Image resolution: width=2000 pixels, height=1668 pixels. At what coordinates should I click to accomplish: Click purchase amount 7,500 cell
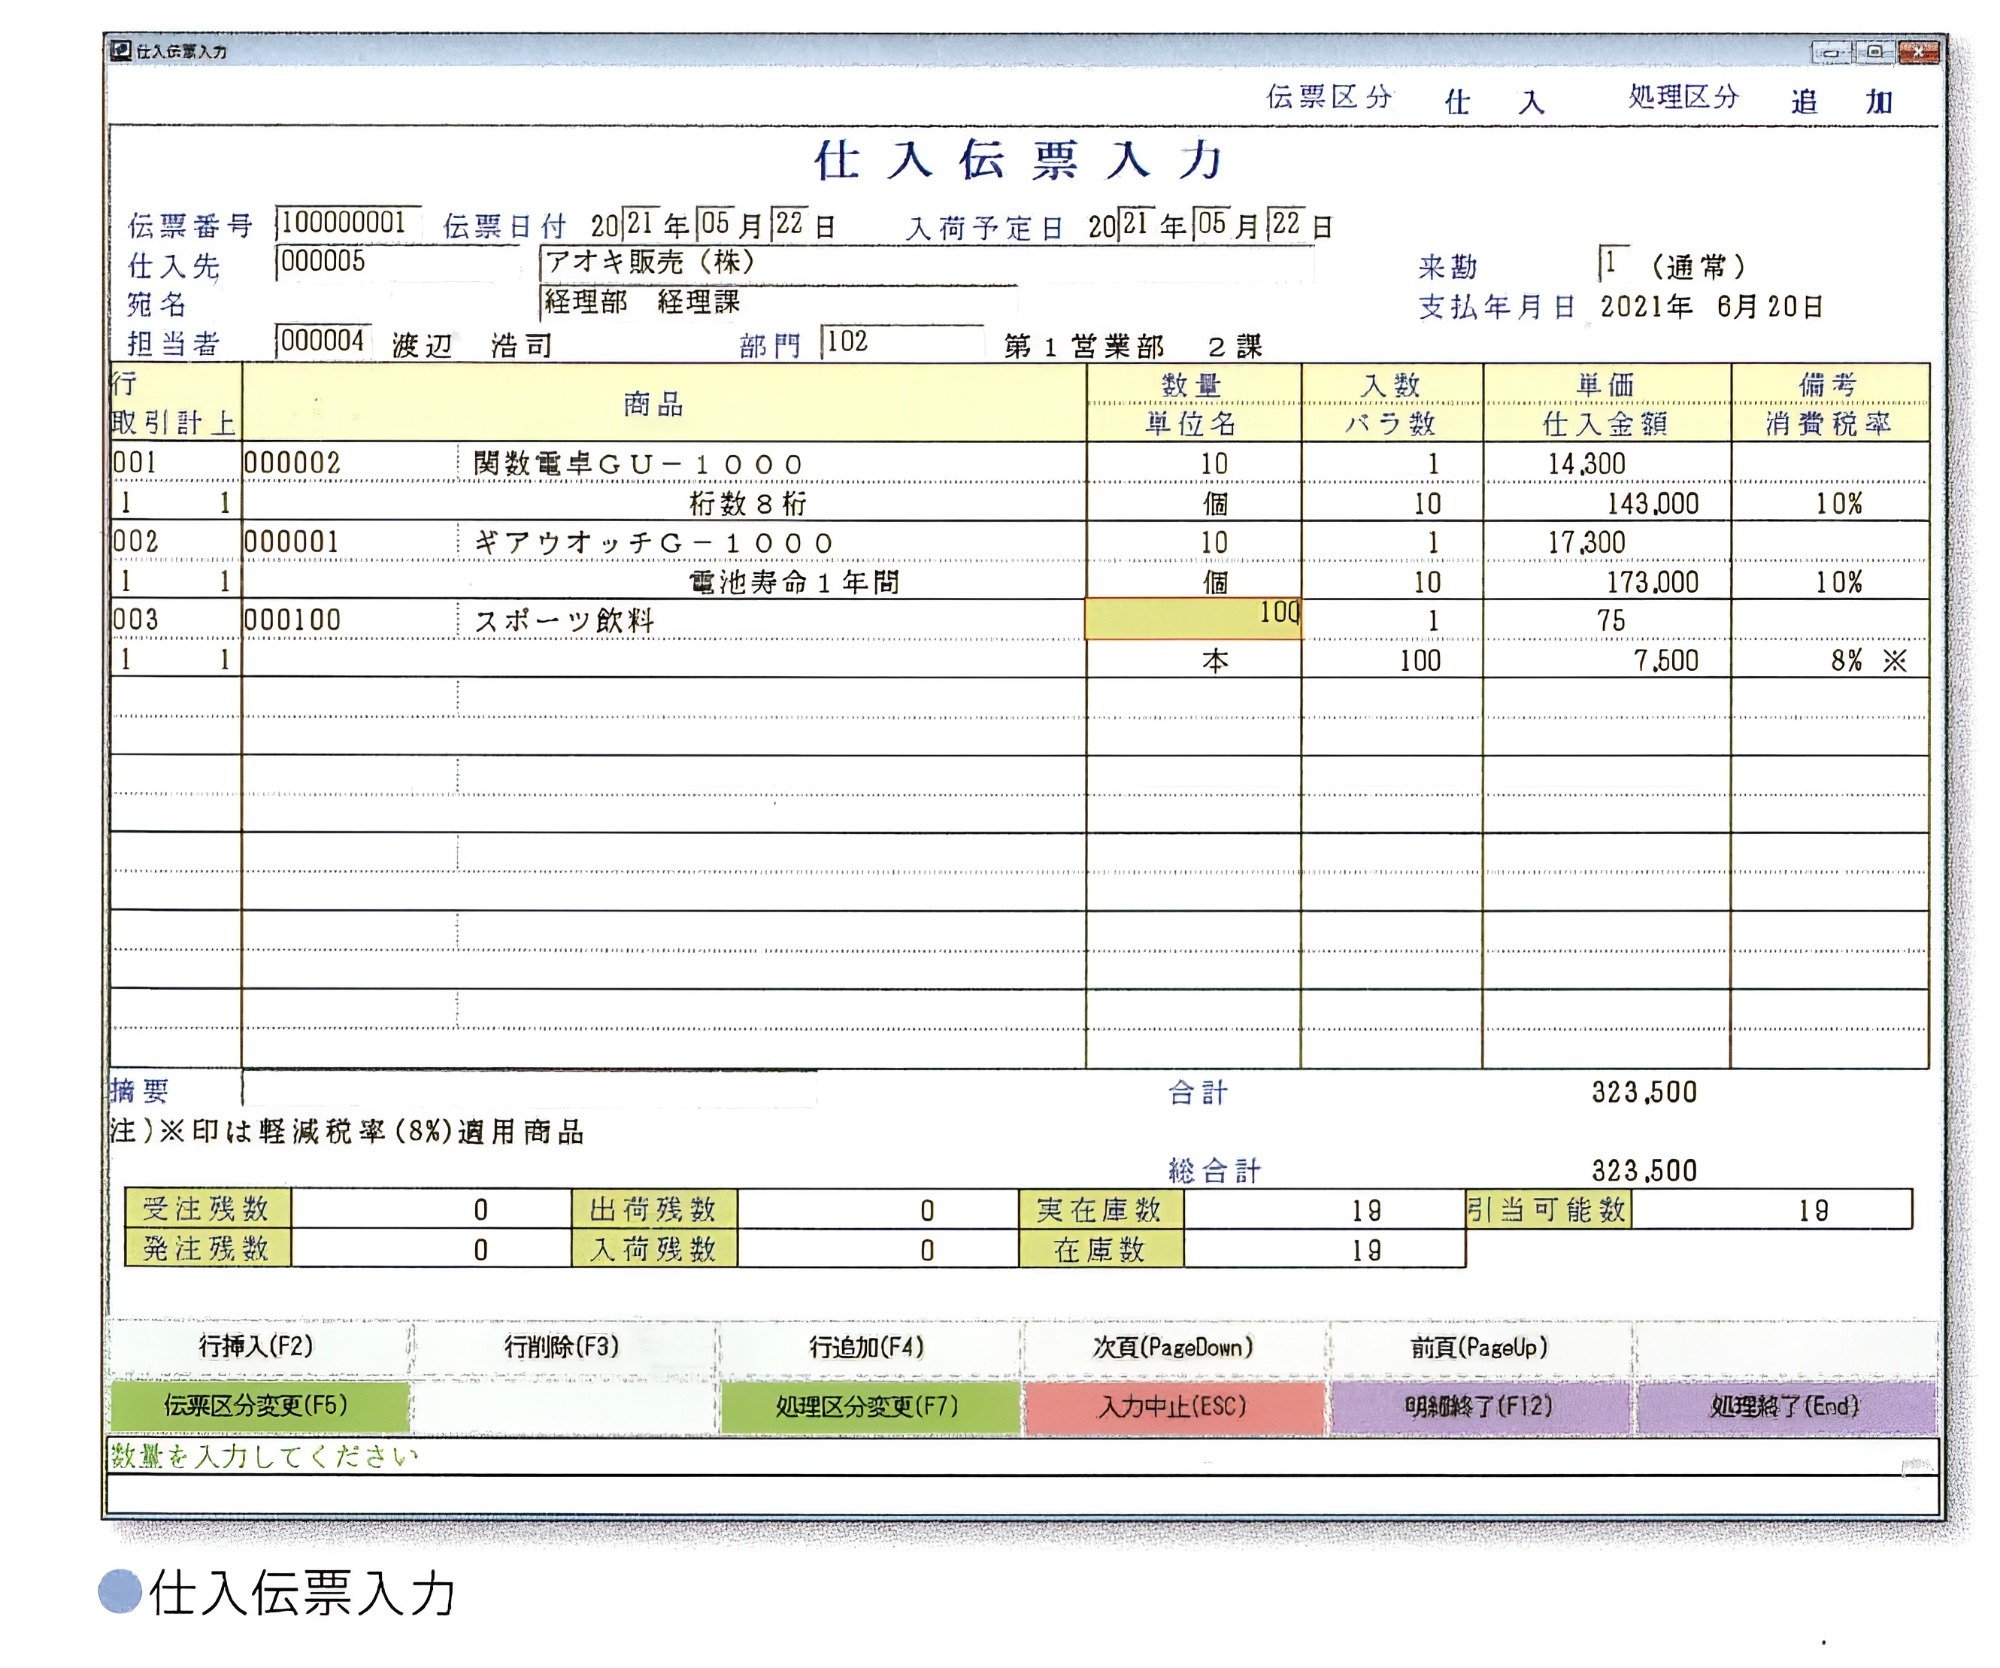click(x=1606, y=660)
